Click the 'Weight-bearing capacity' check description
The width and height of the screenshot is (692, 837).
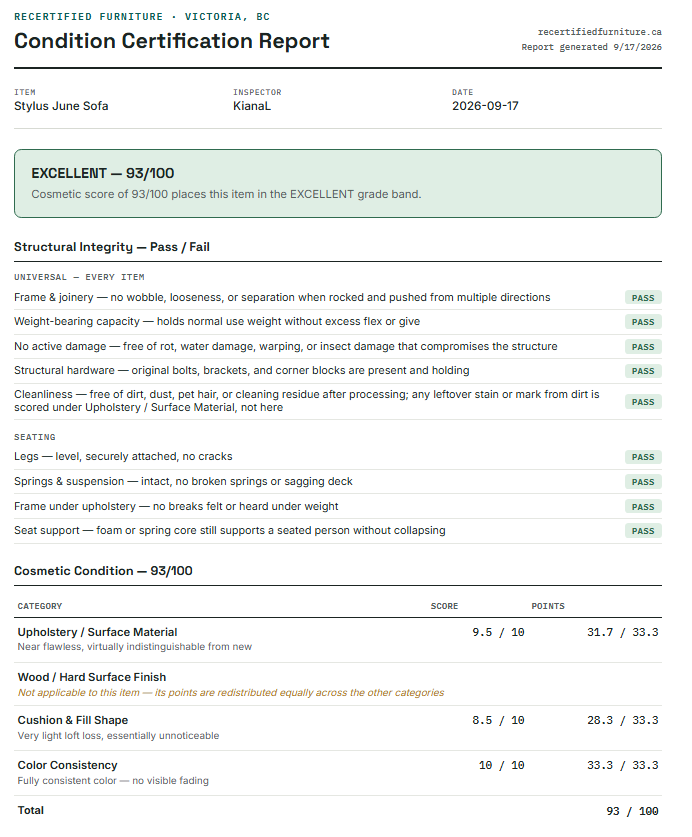click(217, 321)
